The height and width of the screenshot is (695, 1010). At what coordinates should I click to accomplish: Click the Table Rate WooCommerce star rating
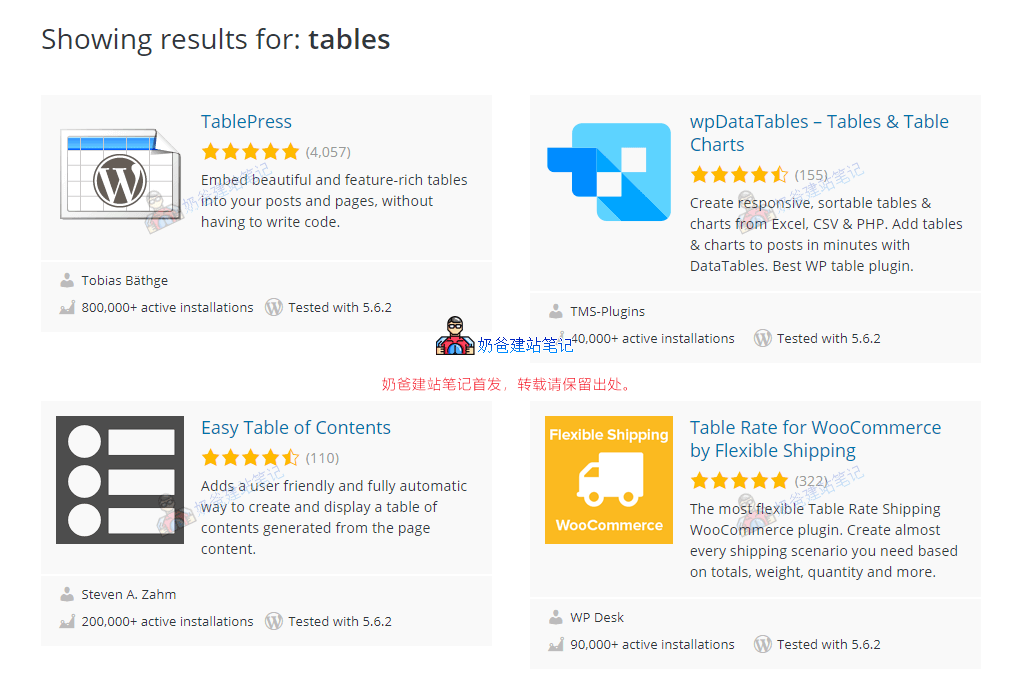(x=739, y=481)
